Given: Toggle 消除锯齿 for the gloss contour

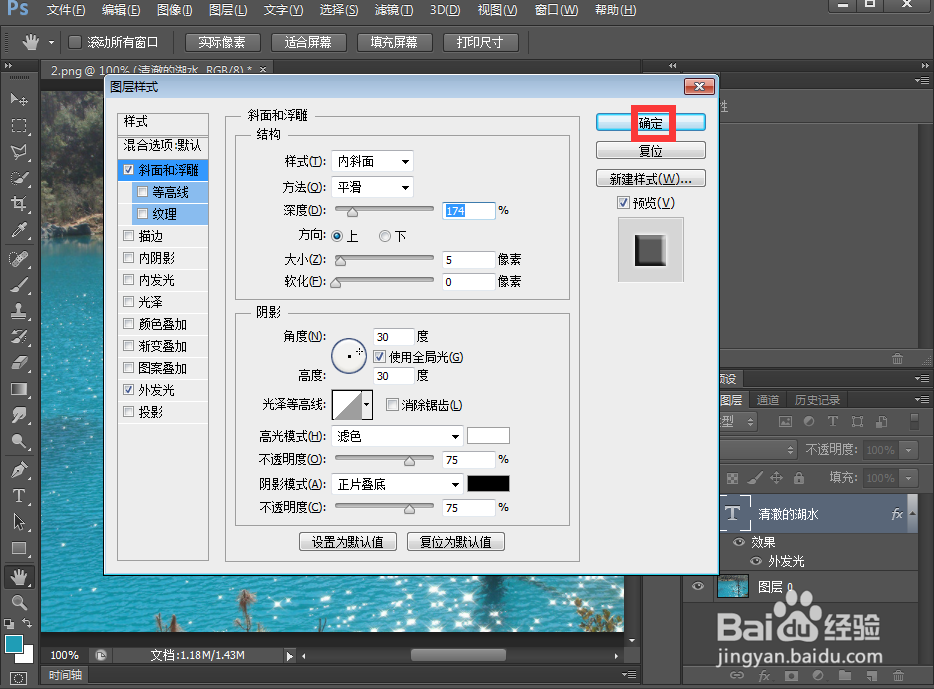Looking at the screenshot, I should [x=390, y=404].
